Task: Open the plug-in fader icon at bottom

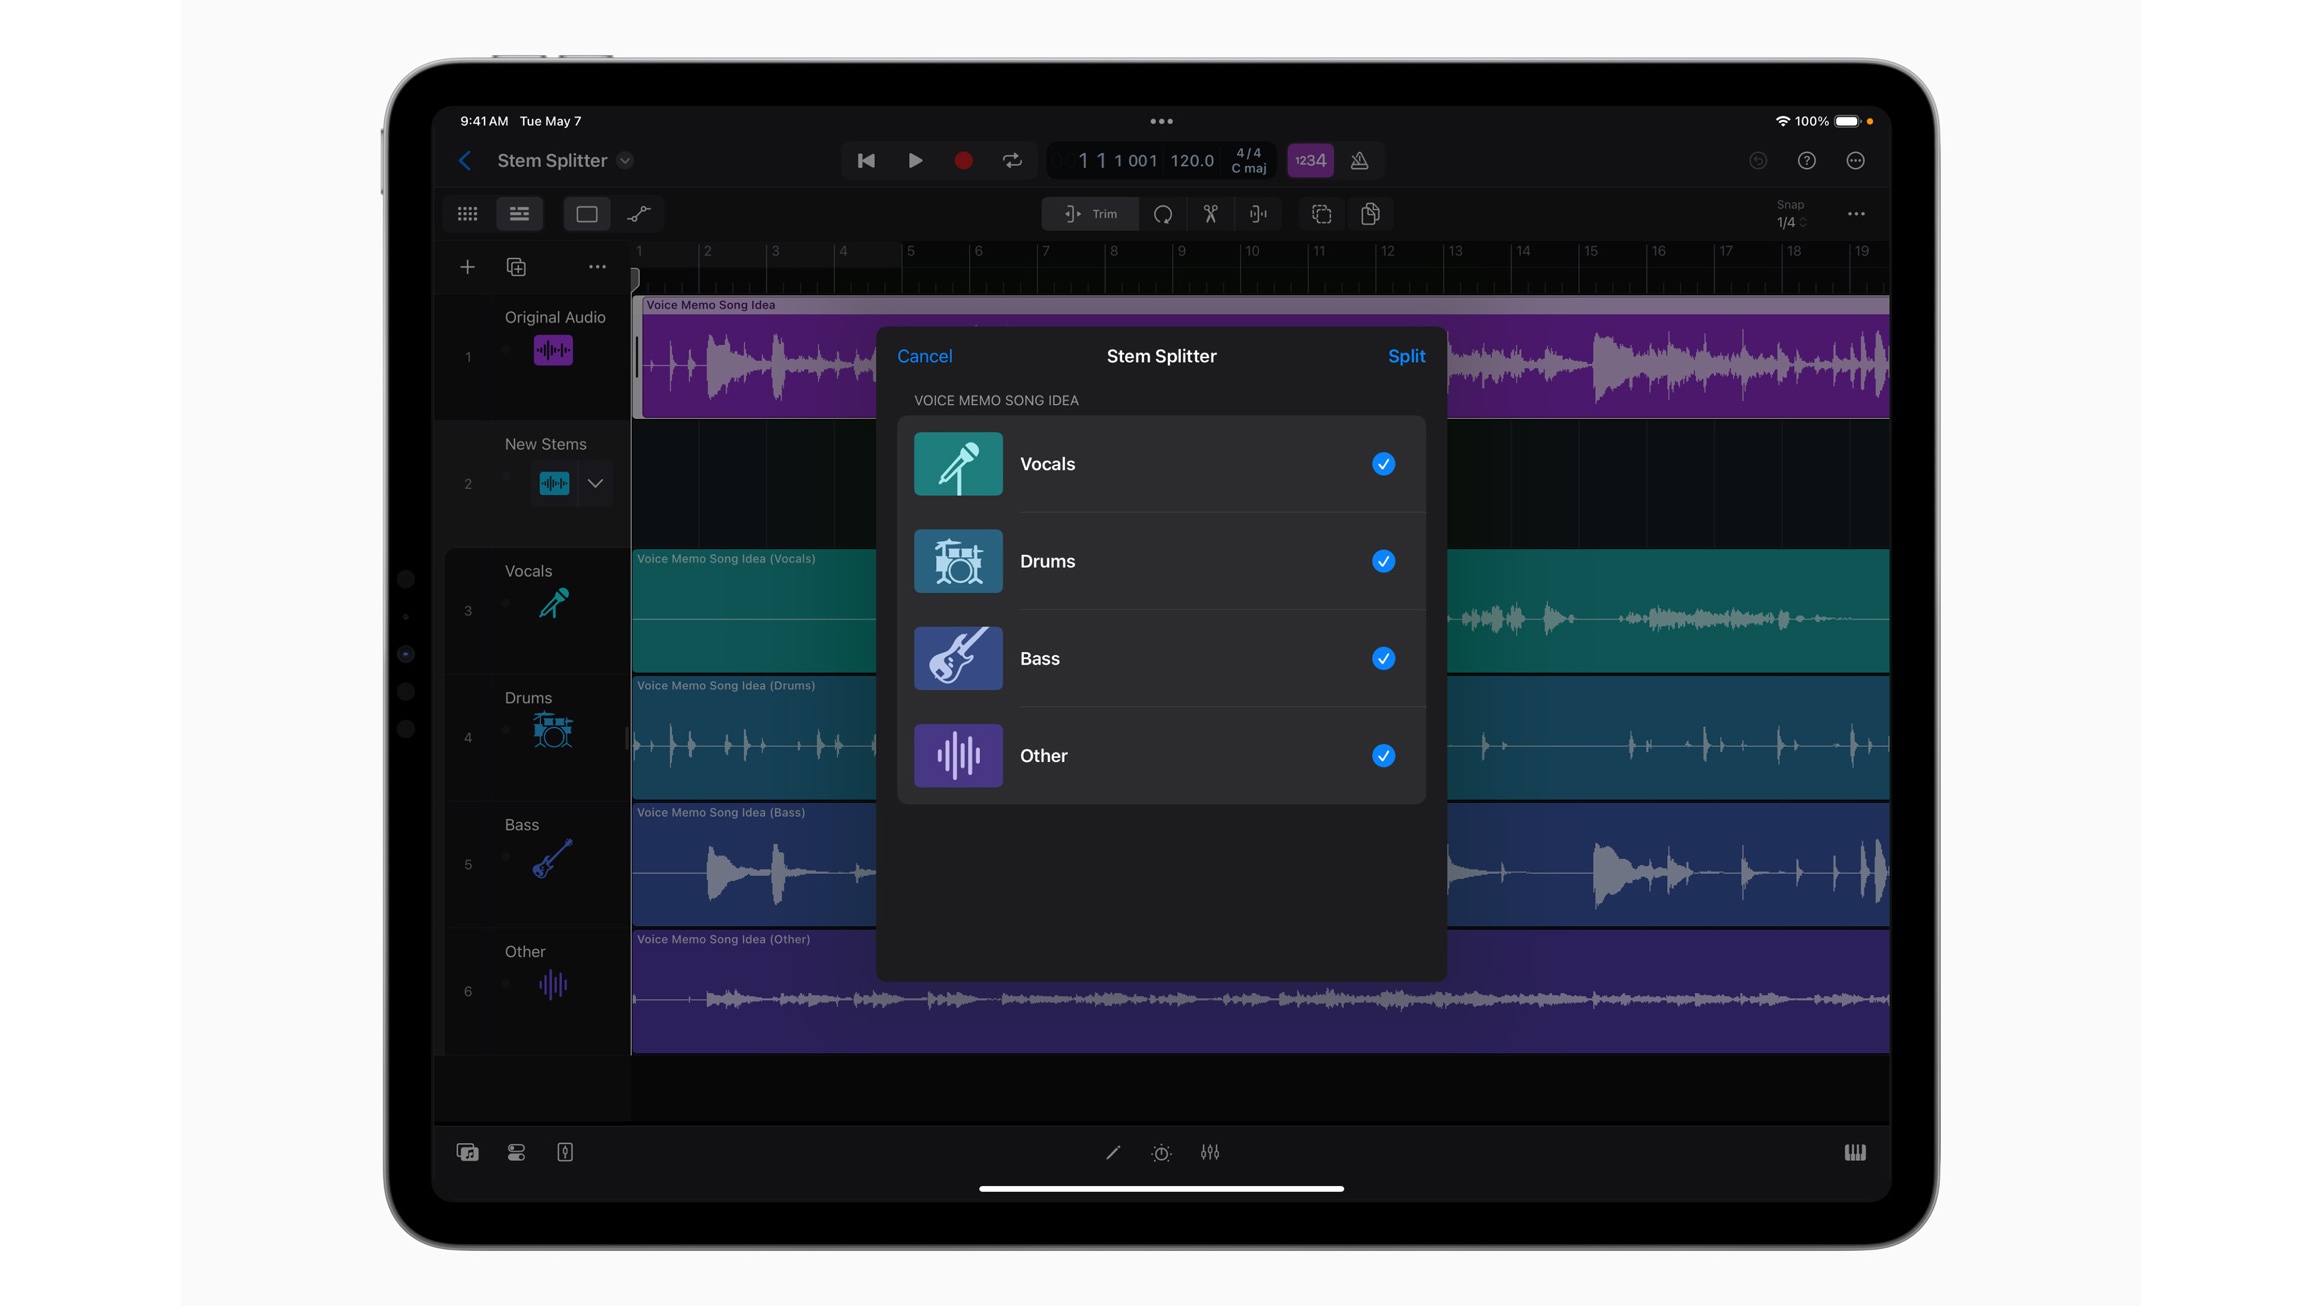Action: point(565,1153)
